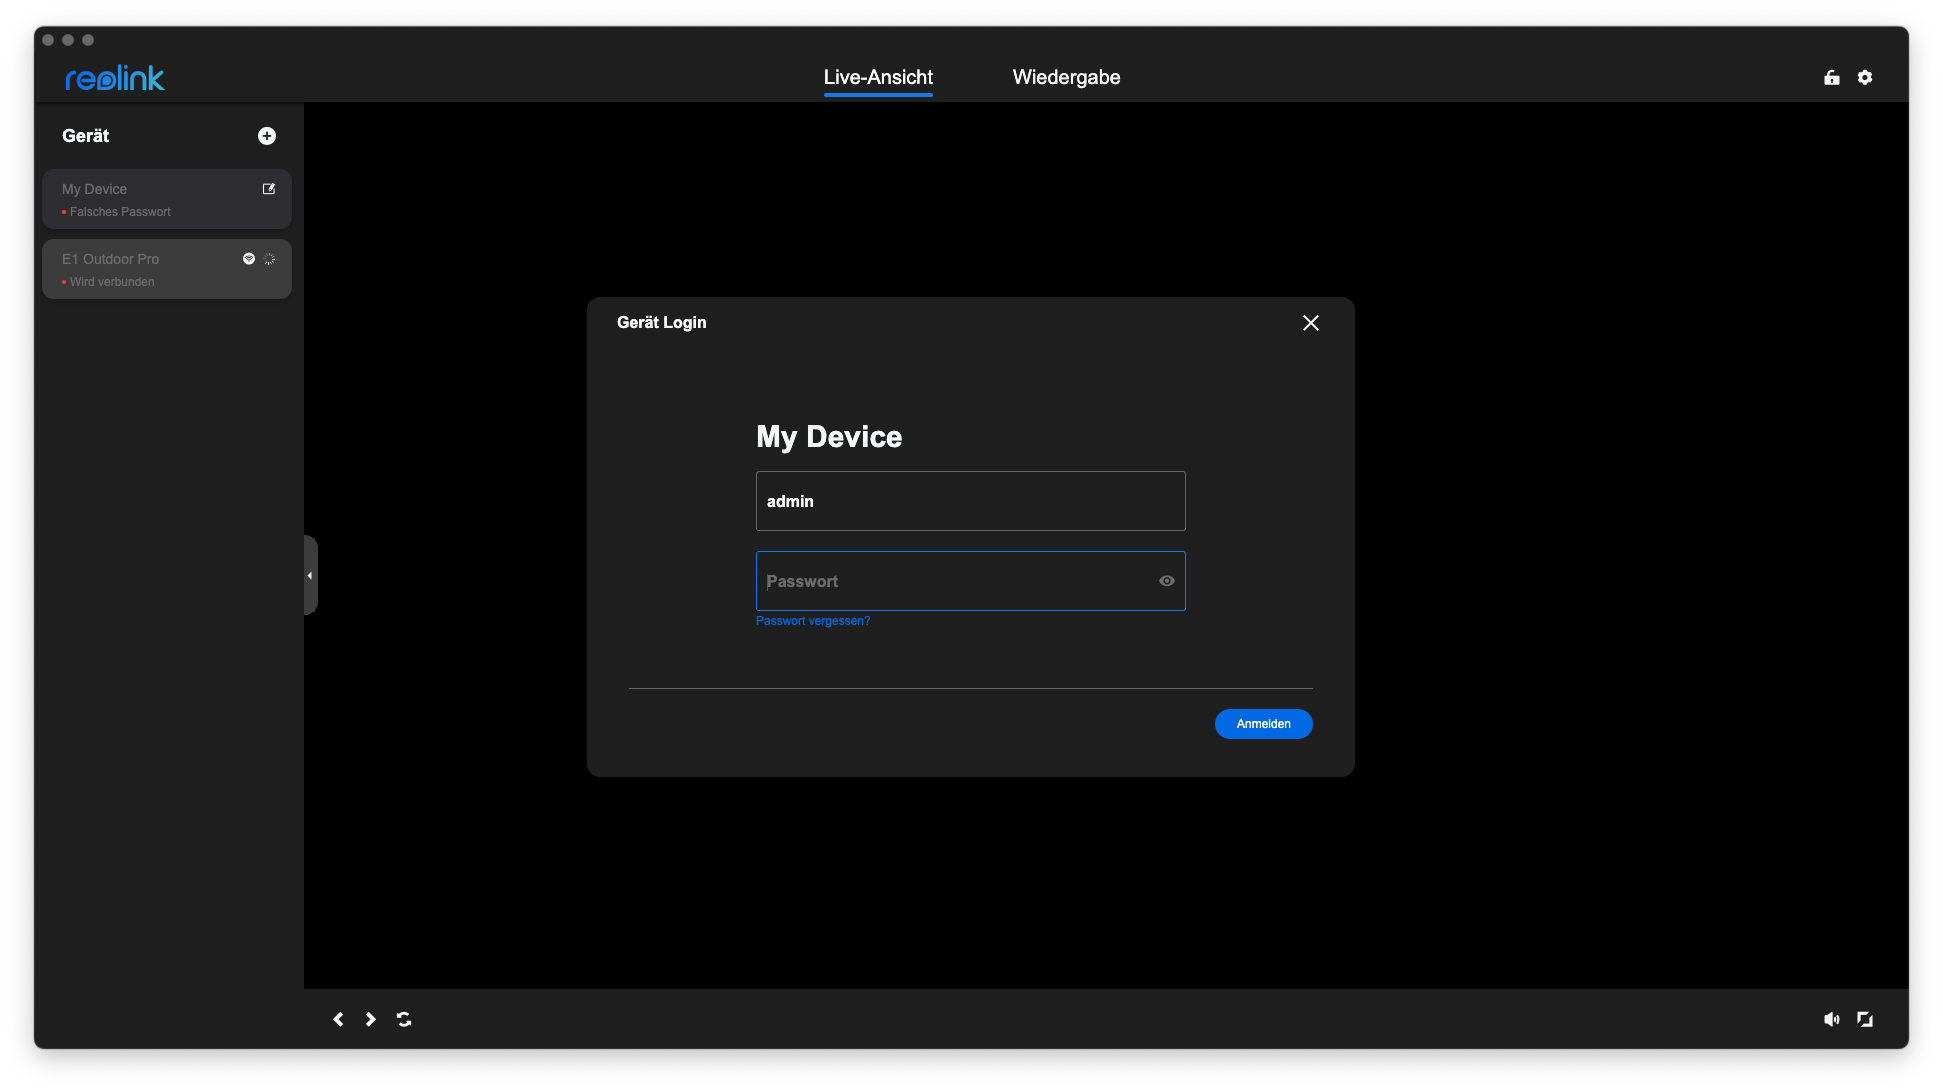Viewport: 1943px width, 1091px height.
Task: Toggle fullscreen view icon
Action: click(1865, 1019)
